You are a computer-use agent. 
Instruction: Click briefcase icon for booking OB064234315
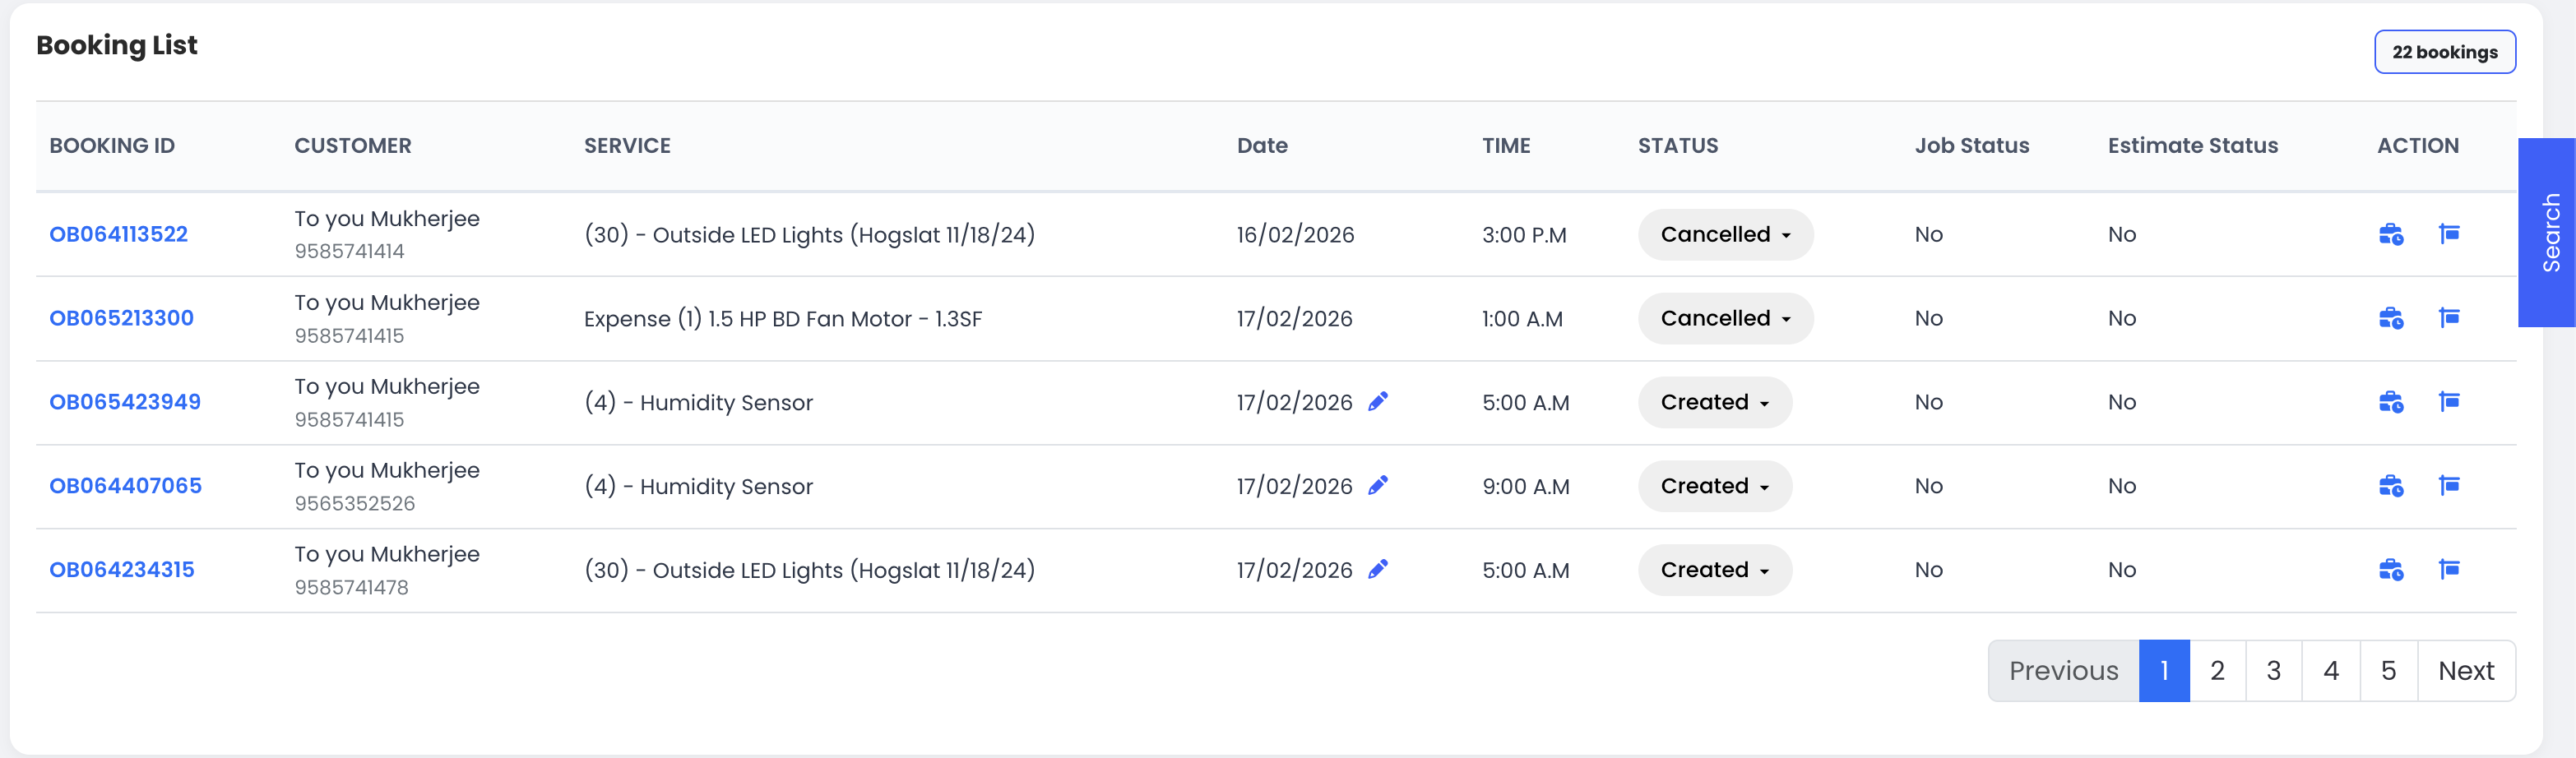(x=2390, y=570)
